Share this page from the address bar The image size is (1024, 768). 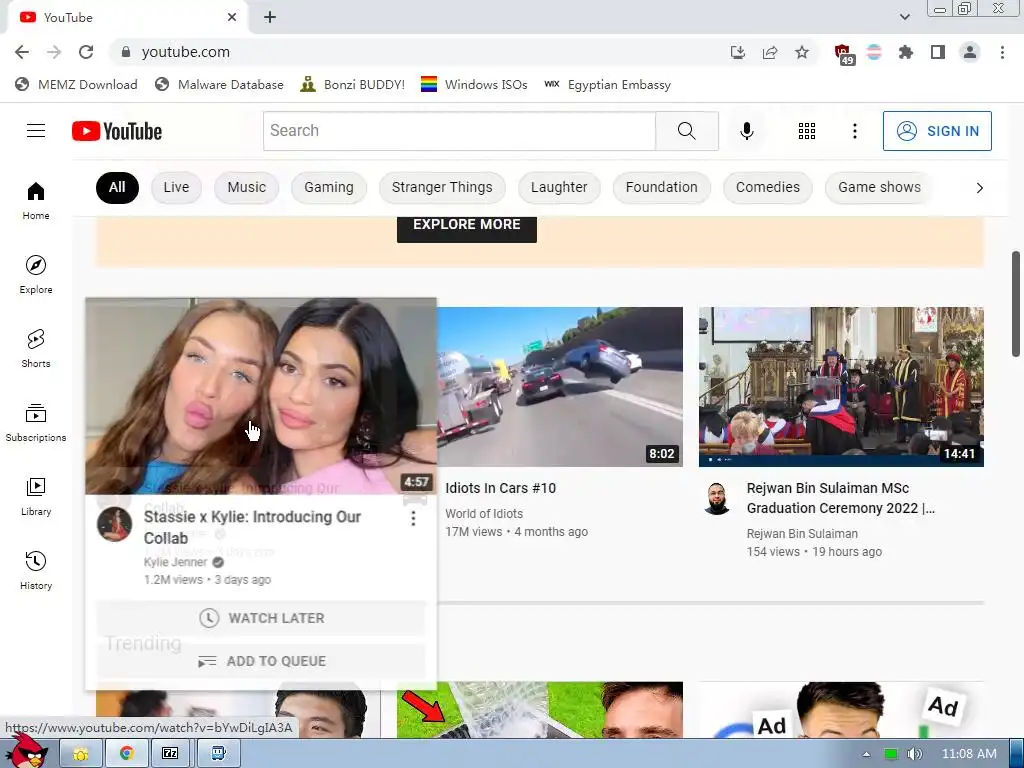770,52
